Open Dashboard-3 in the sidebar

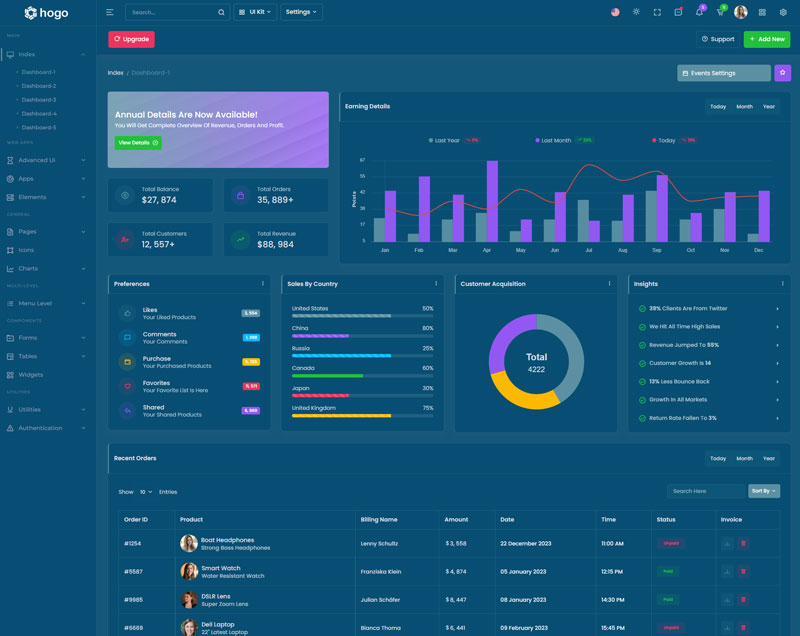point(39,100)
